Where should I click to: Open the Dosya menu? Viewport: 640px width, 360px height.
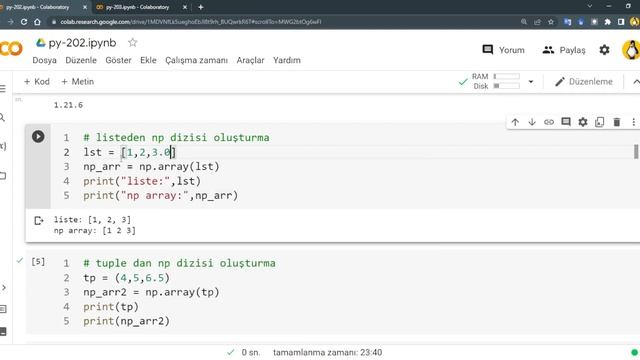pos(44,60)
